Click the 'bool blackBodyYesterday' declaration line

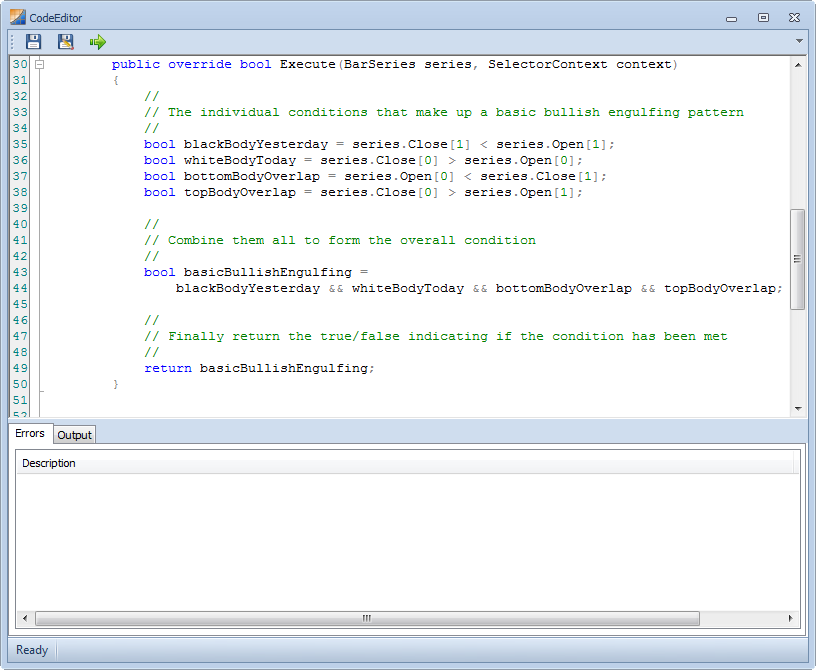tap(379, 144)
